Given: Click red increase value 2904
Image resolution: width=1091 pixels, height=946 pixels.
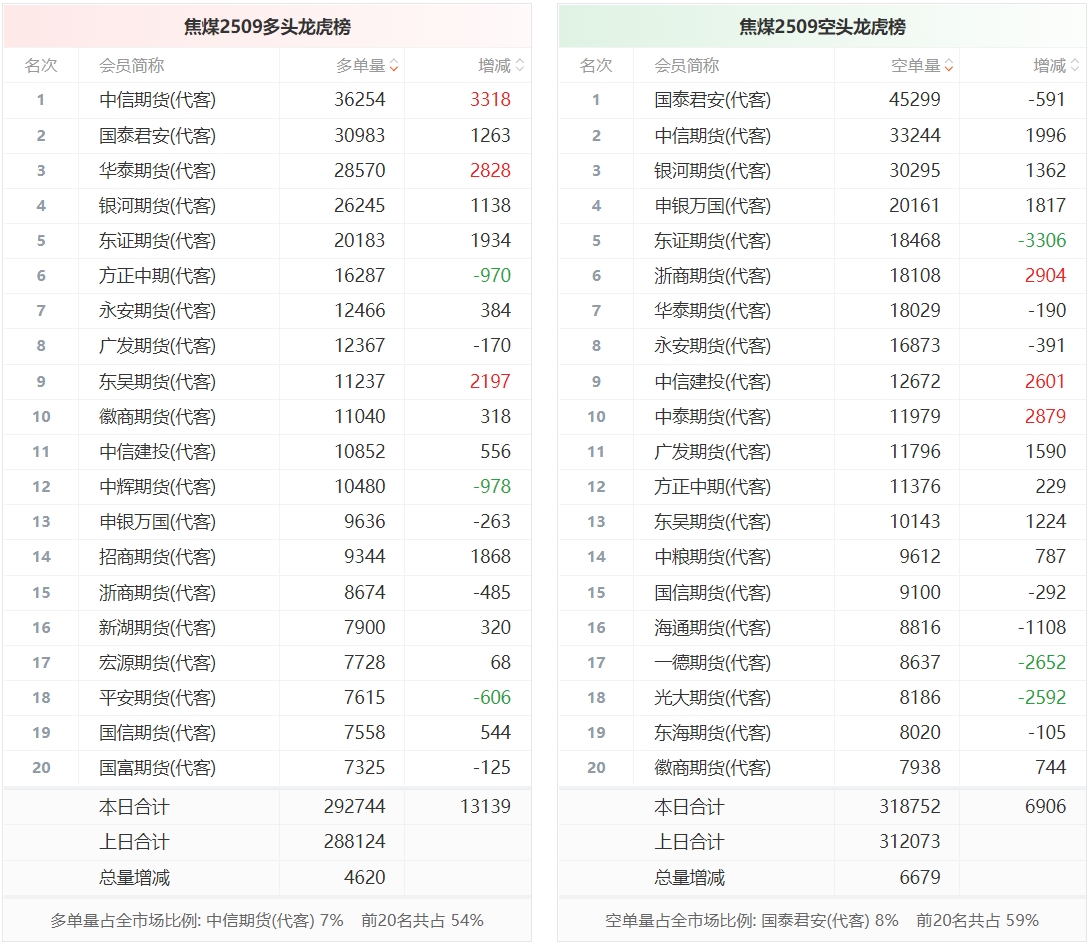Looking at the screenshot, I should (x=1046, y=275).
